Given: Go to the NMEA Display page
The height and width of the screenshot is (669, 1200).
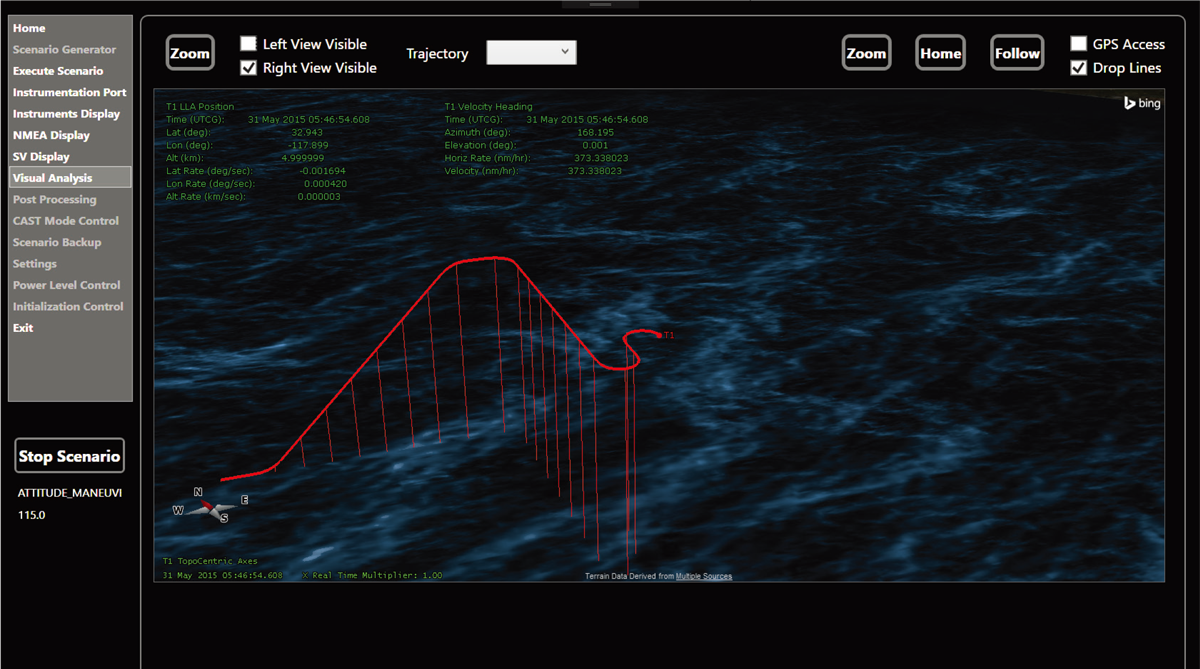Looking at the screenshot, I should (x=51, y=135).
